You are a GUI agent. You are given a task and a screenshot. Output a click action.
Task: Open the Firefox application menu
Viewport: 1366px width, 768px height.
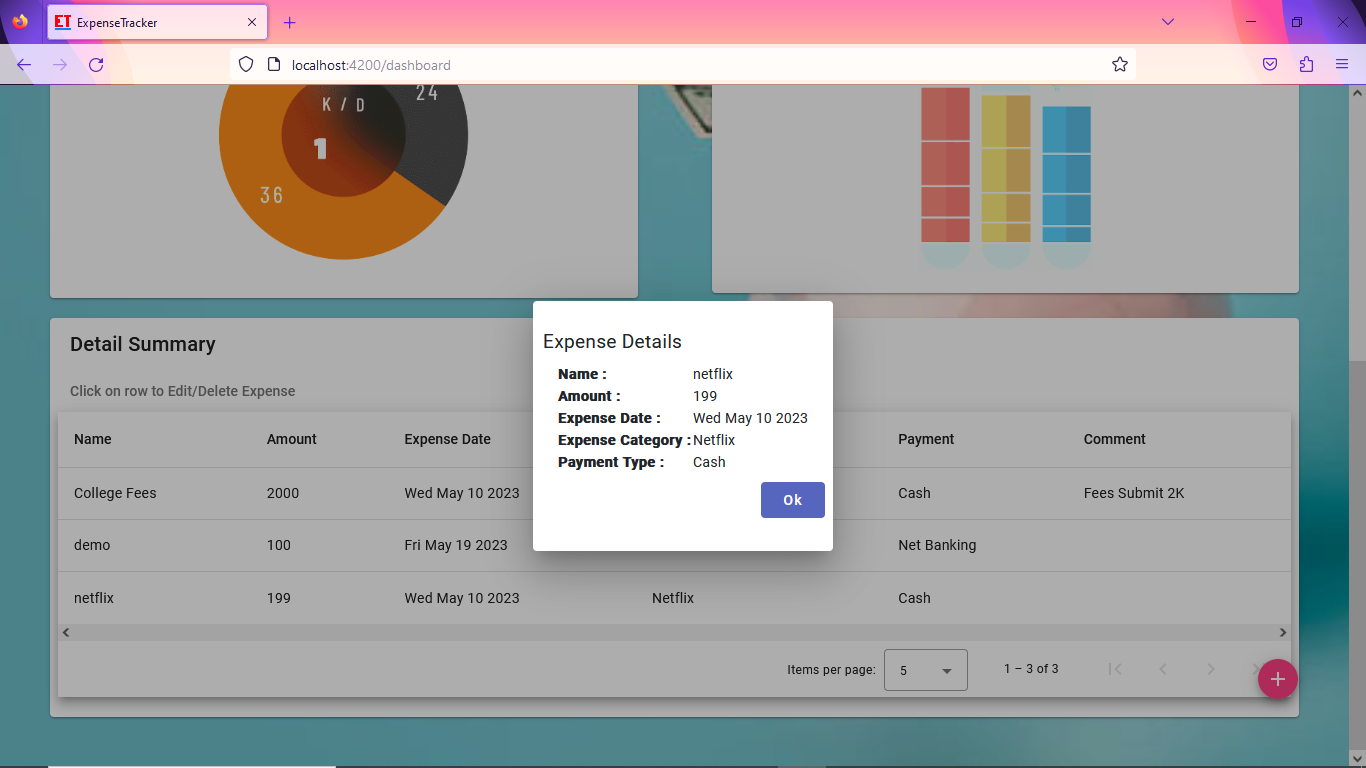[x=1342, y=64]
